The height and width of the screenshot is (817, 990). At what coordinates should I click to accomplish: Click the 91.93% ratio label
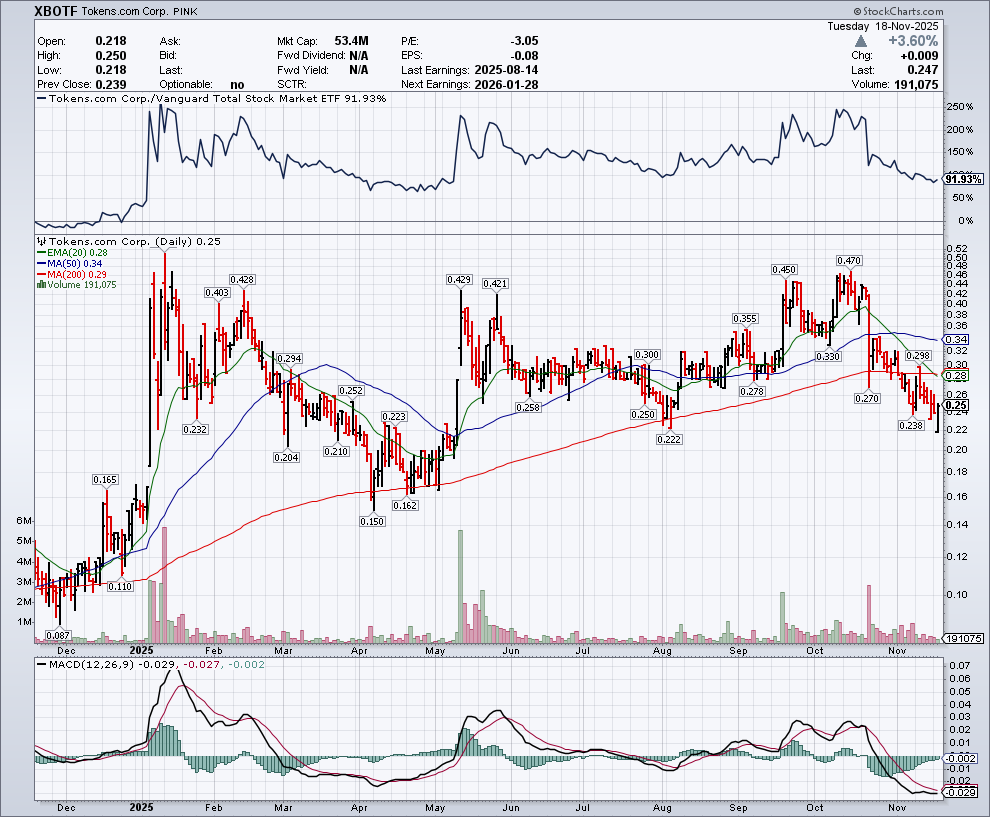[964, 177]
